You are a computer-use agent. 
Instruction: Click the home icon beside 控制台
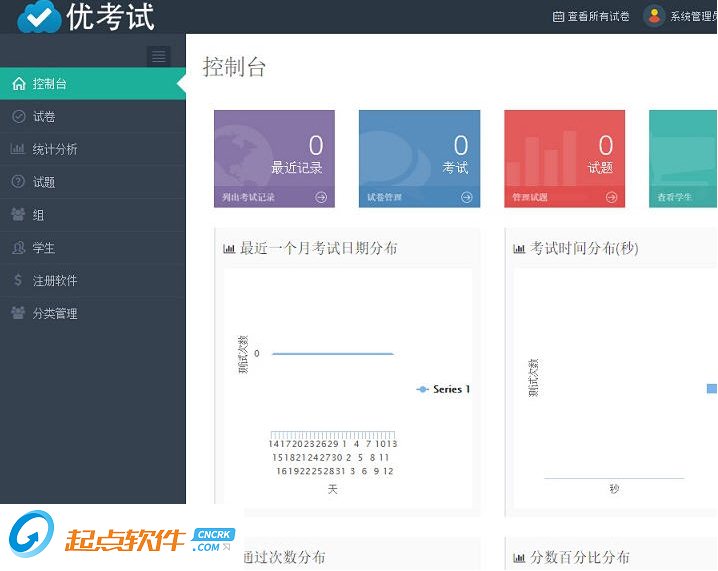tap(19, 83)
